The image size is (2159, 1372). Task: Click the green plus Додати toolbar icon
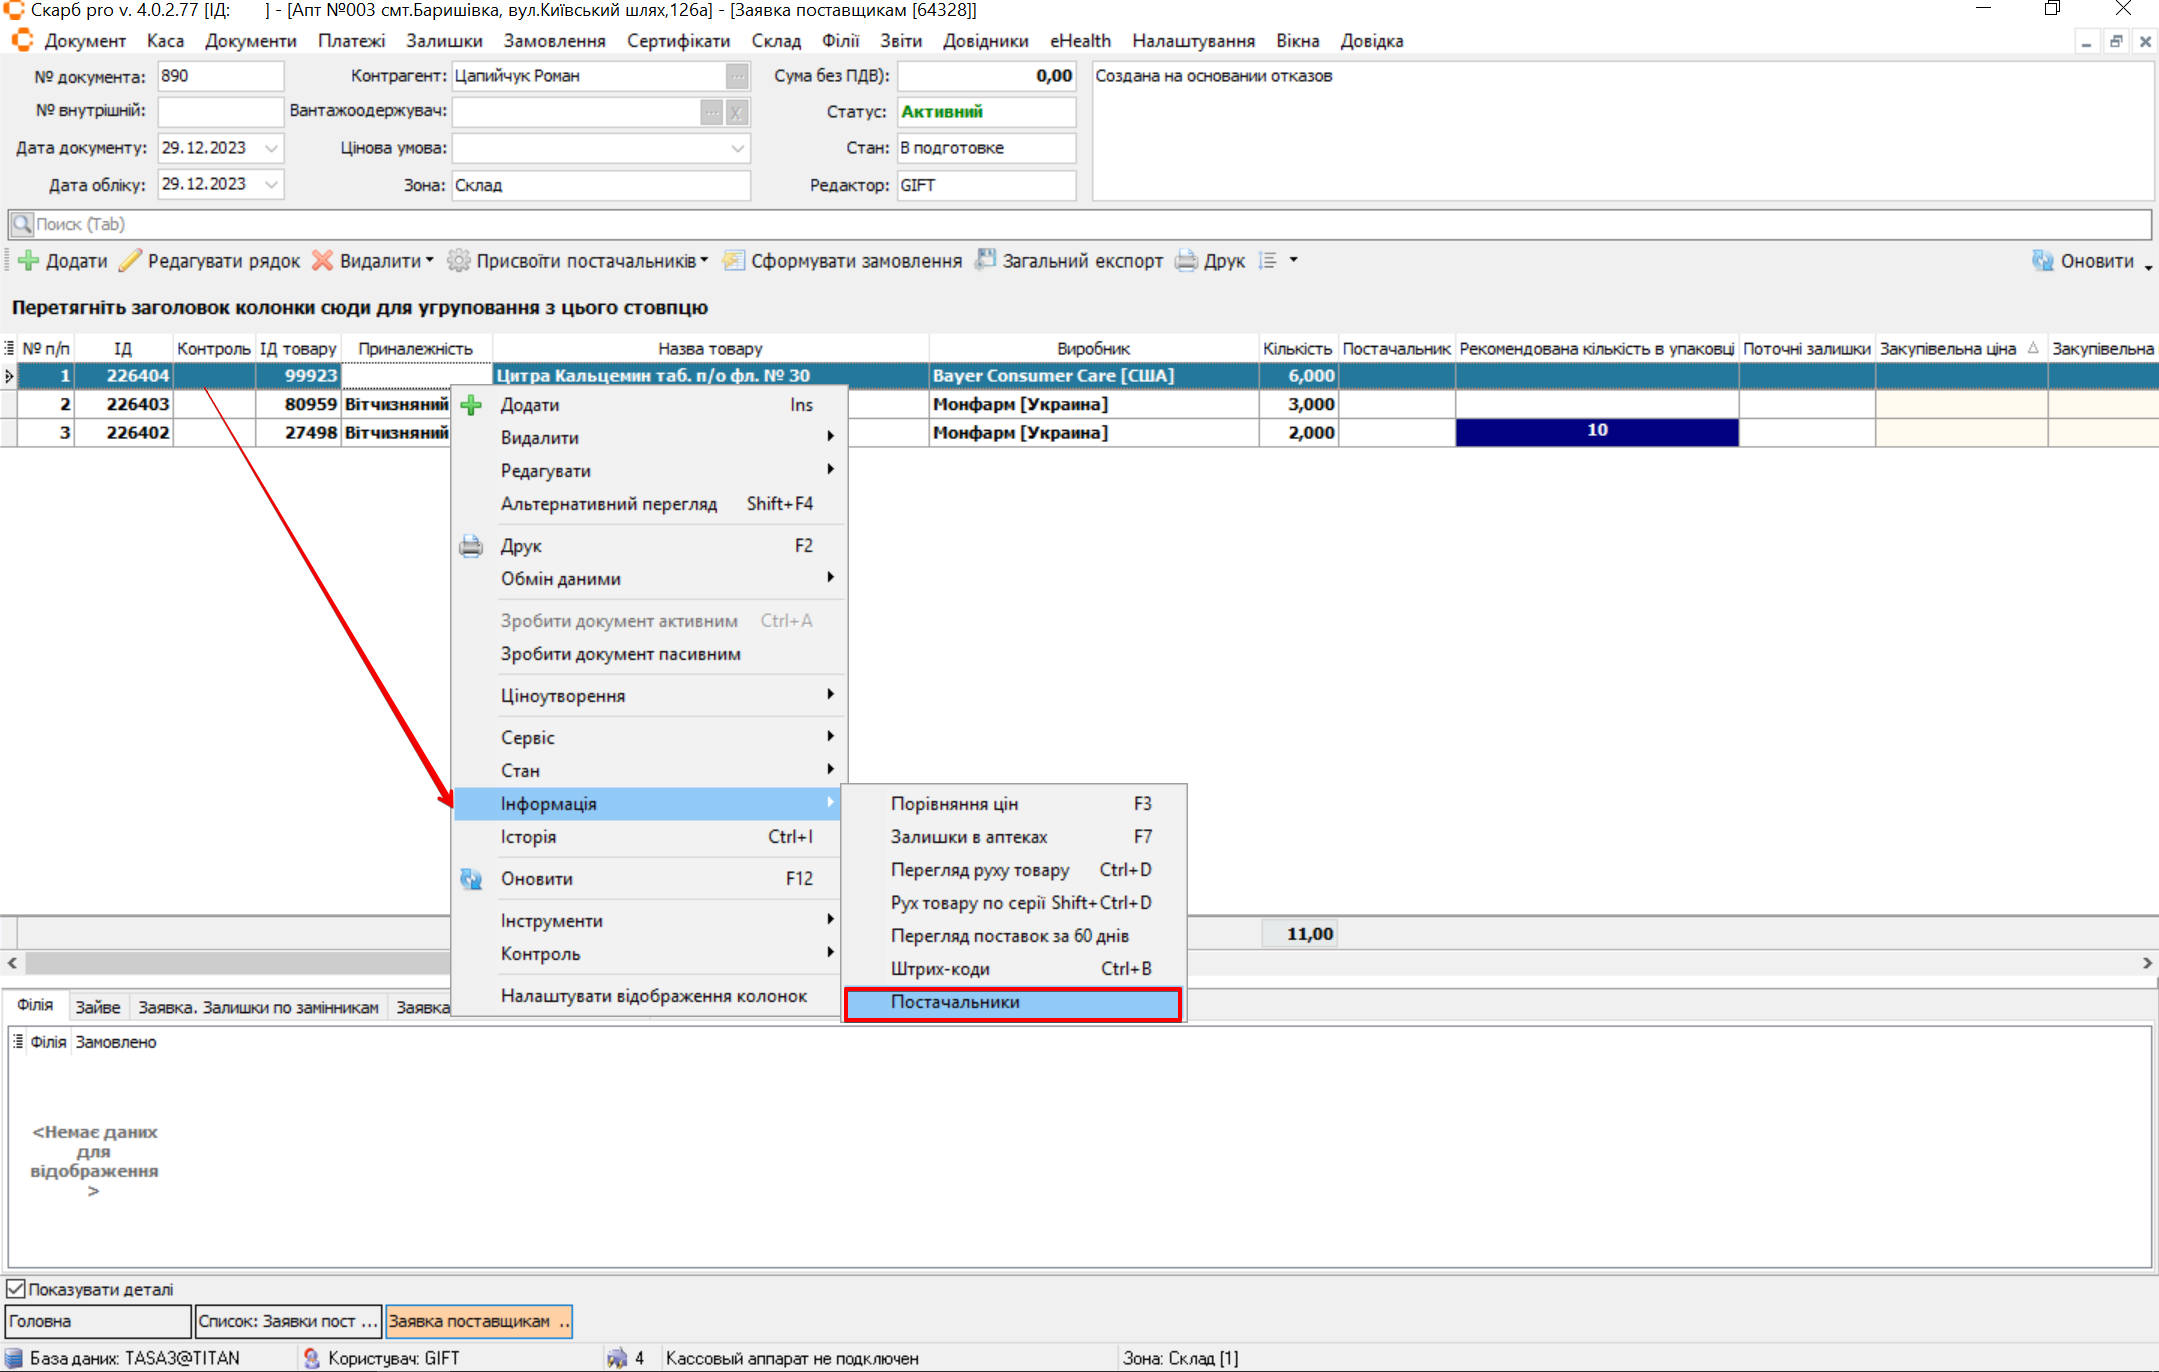pos(29,261)
